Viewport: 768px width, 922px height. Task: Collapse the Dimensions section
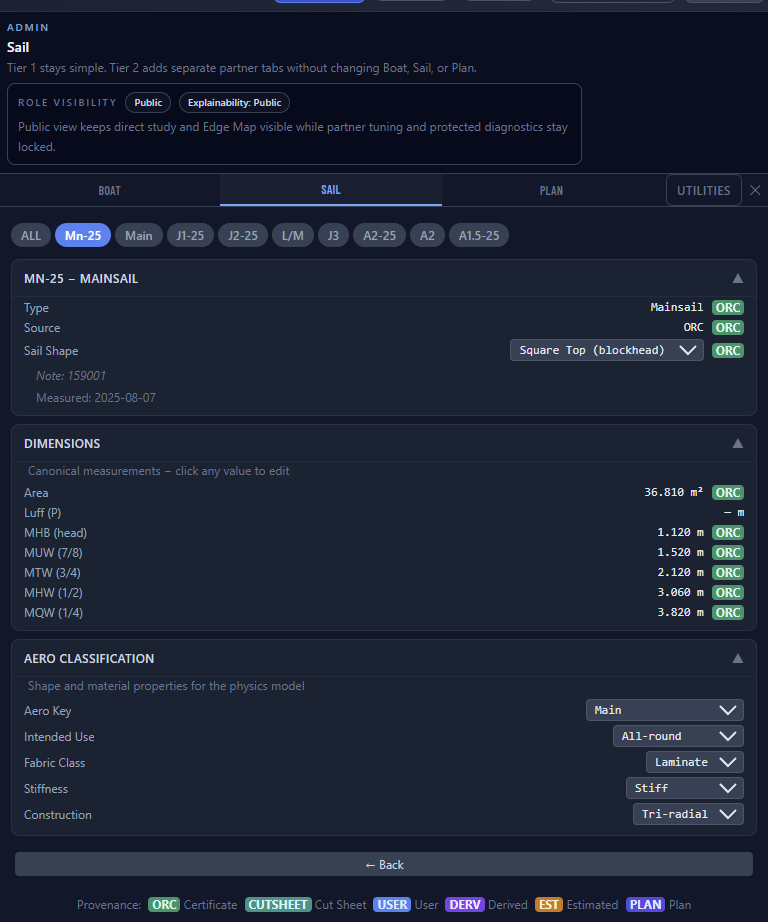[x=738, y=443]
